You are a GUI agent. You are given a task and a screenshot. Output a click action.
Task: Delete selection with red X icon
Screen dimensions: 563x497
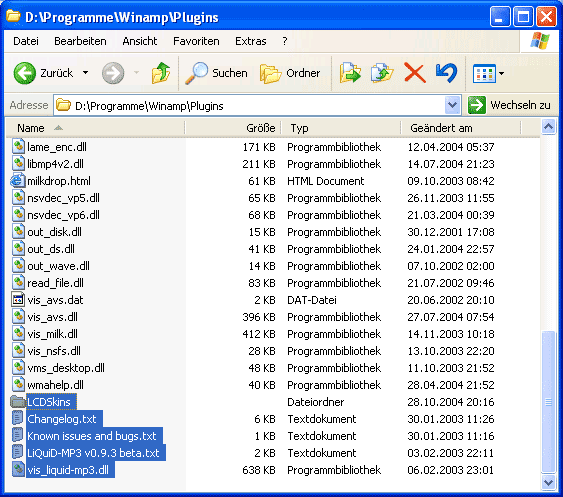point(415,73)
